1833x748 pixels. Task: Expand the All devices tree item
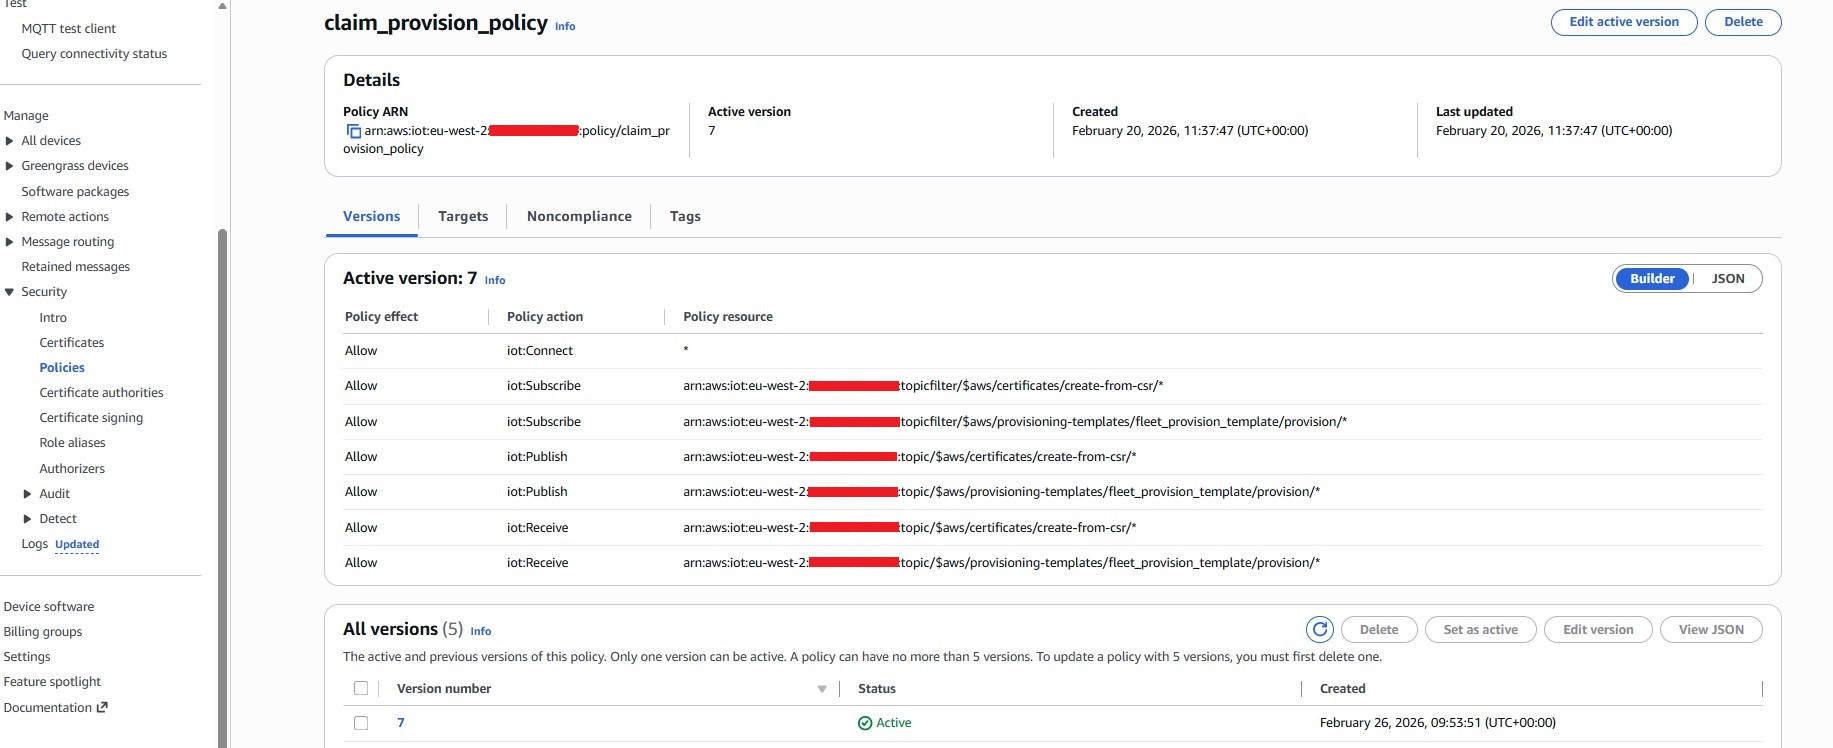(x=10, y=141)
